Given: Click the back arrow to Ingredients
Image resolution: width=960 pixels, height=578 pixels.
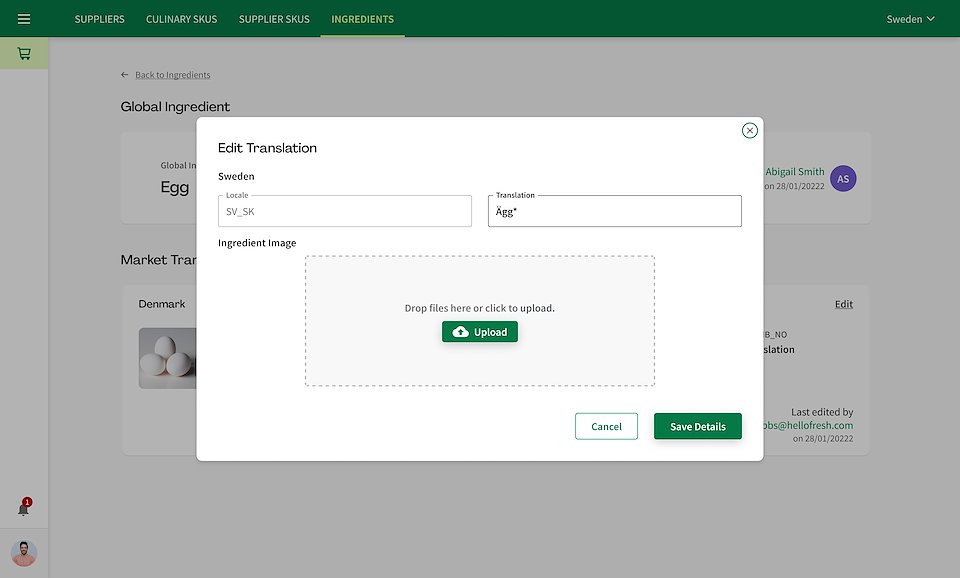Looking at the screenshot, I should 125,75.
